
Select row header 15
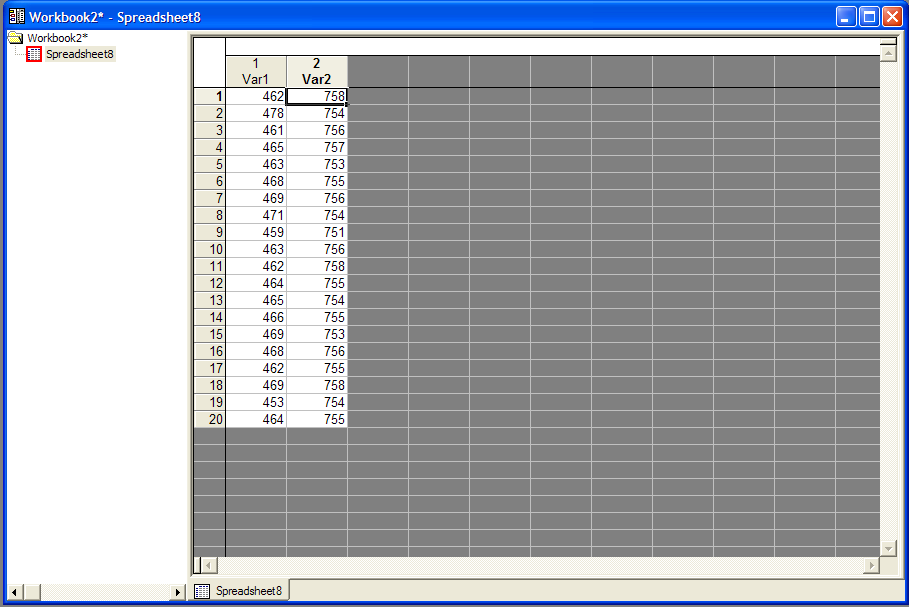pyautogui.click(x=209, y=335)
